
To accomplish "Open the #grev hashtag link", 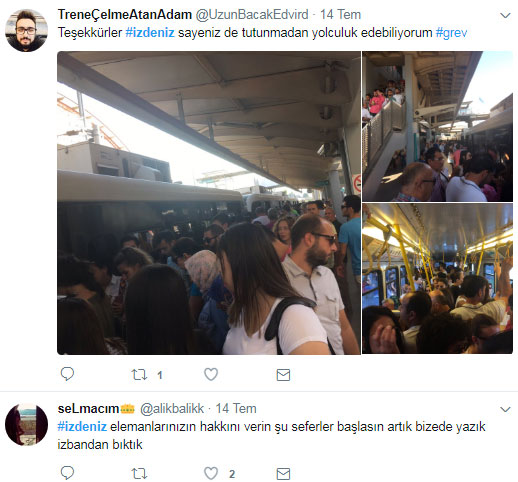I will (451, 33).
